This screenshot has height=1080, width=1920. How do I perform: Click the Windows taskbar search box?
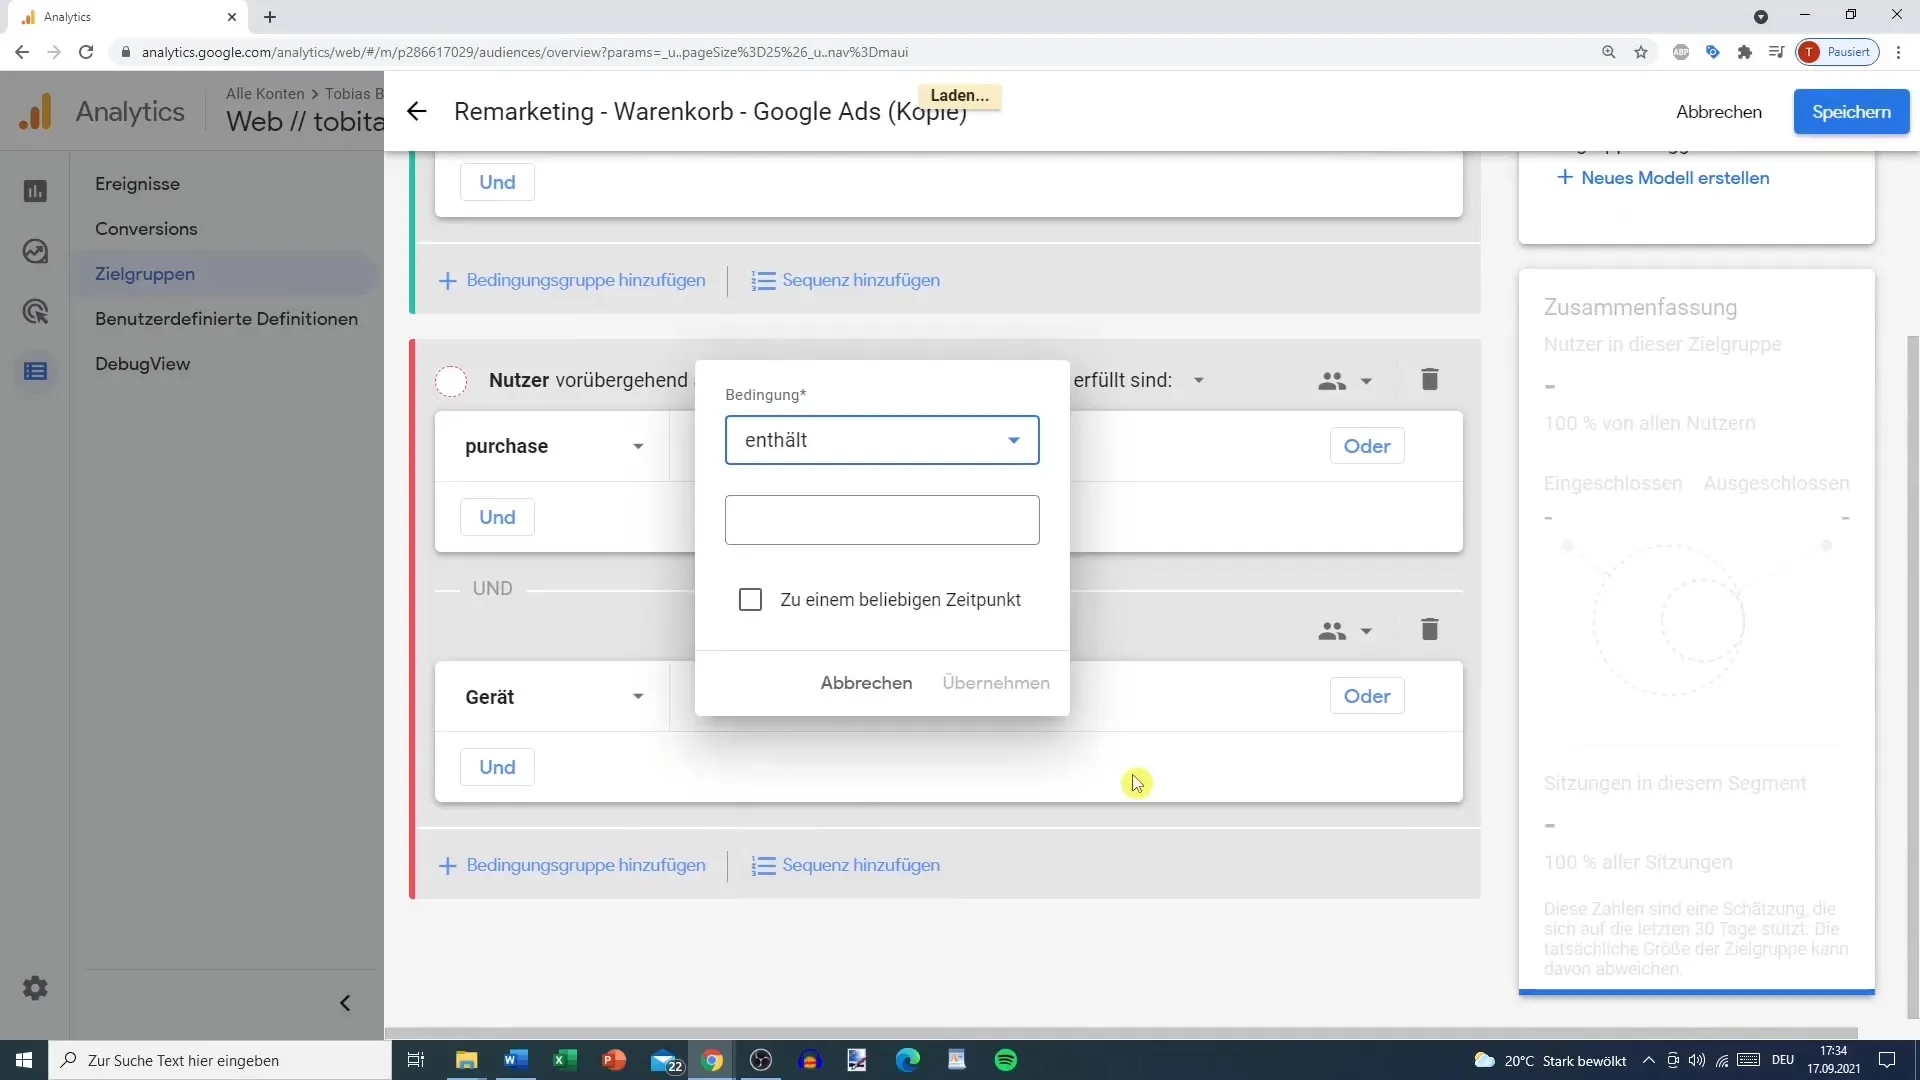click(220, 1060)
